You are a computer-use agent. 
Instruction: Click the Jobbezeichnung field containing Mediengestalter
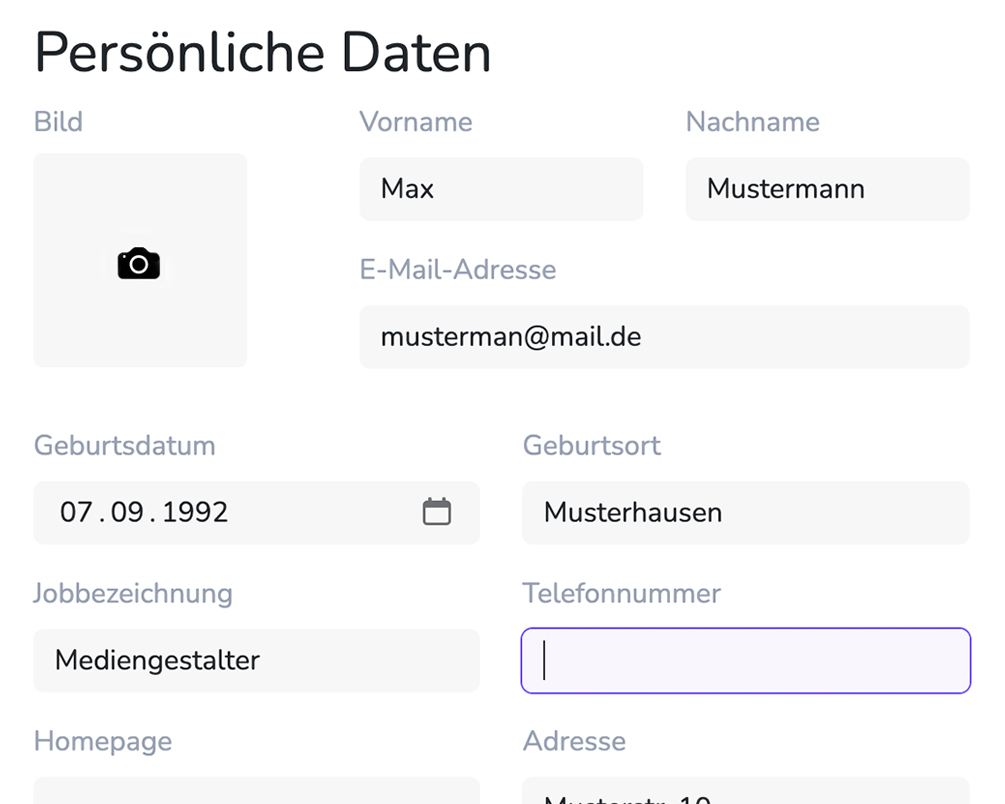tap(256, 660)
